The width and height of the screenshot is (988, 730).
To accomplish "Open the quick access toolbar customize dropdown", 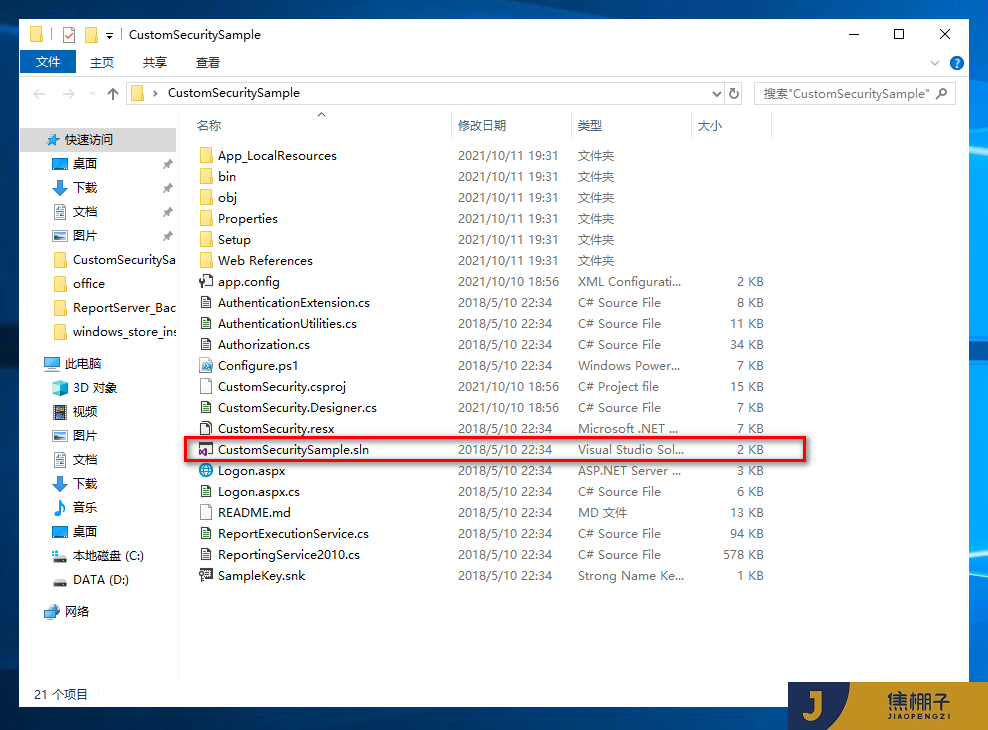I will [110, 34].
